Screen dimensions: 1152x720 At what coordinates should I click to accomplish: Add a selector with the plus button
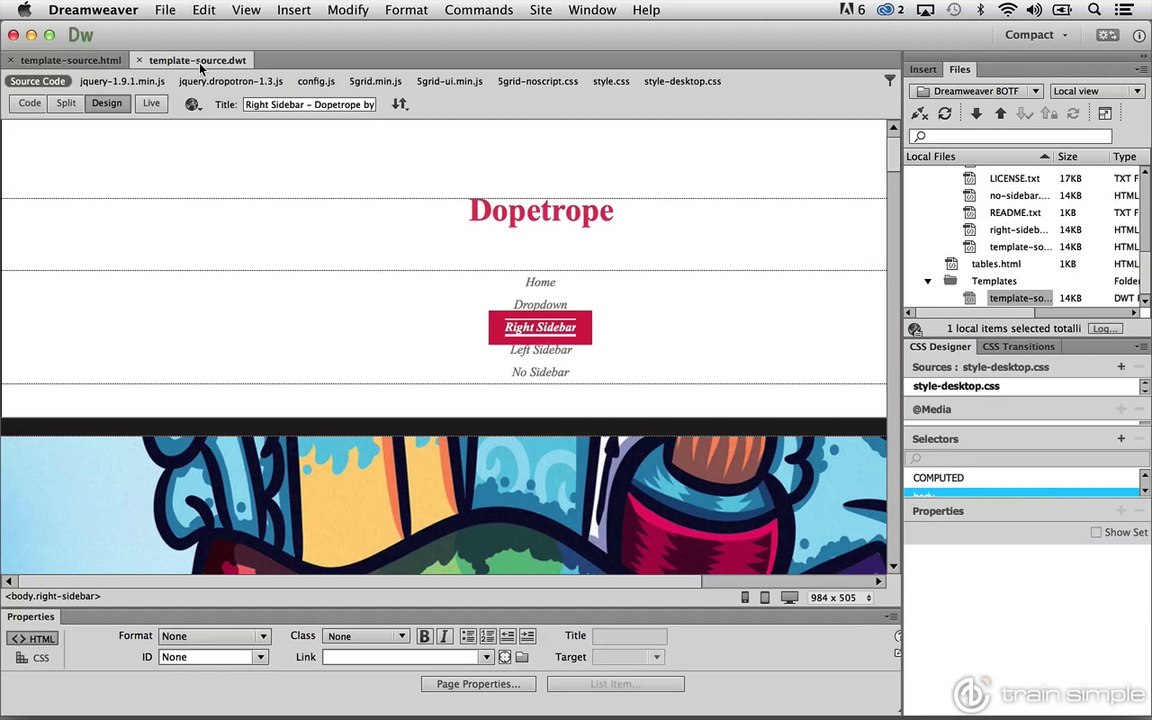[1121, 439]
